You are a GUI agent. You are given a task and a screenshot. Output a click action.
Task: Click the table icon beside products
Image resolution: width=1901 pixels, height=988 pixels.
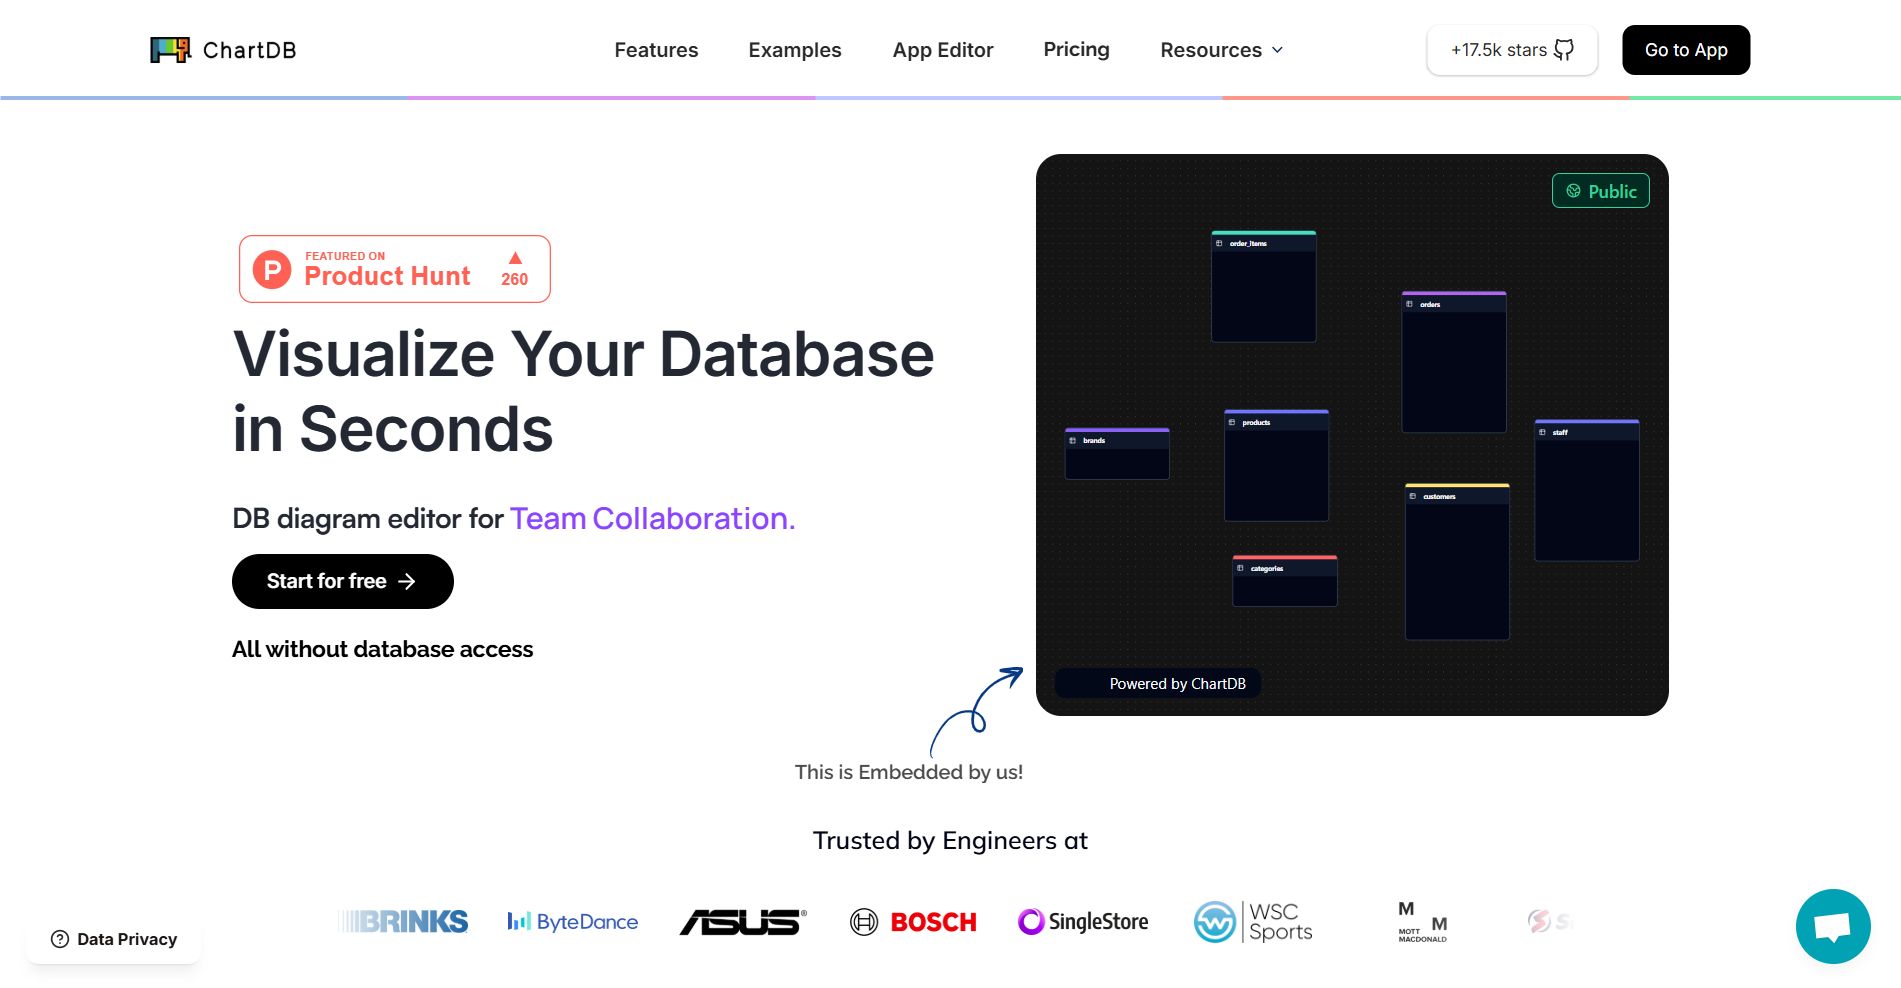pyautogui.click(x=1232, y=422)
